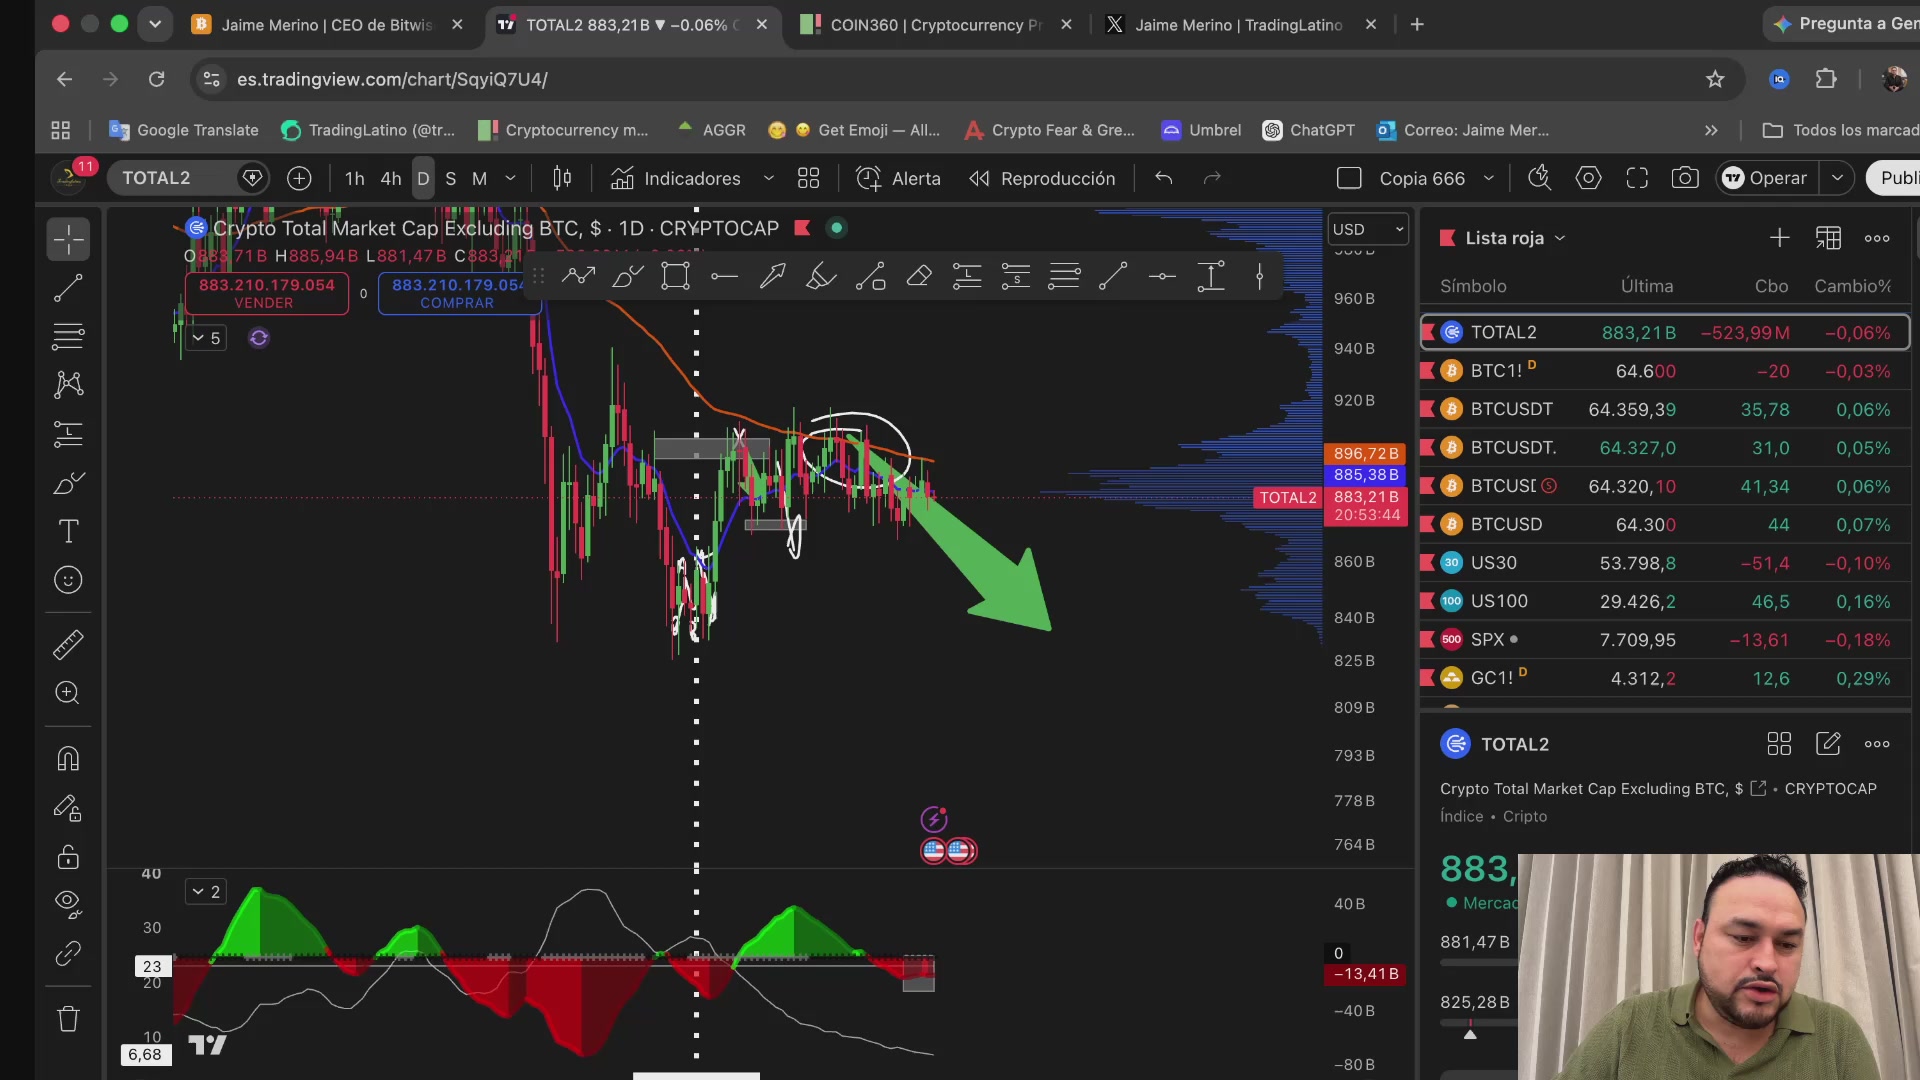
Task: Switch to Jaime Merino CEO de Bitwise tab
Action: 327,25
